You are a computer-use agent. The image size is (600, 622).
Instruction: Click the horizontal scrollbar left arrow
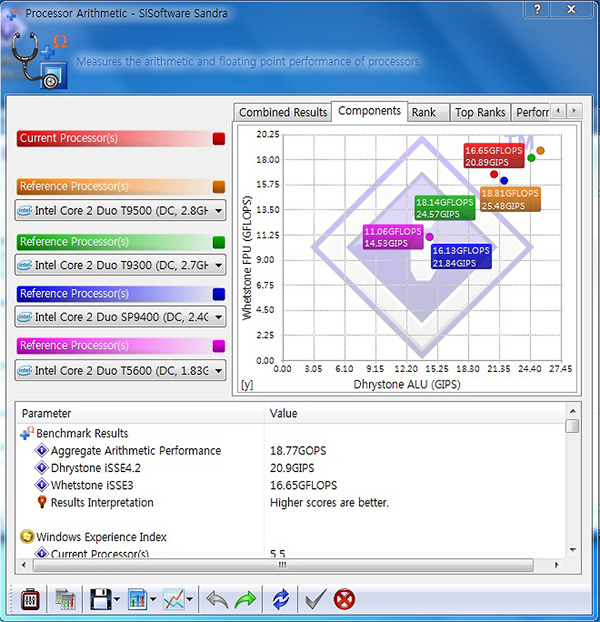(24, 564)
